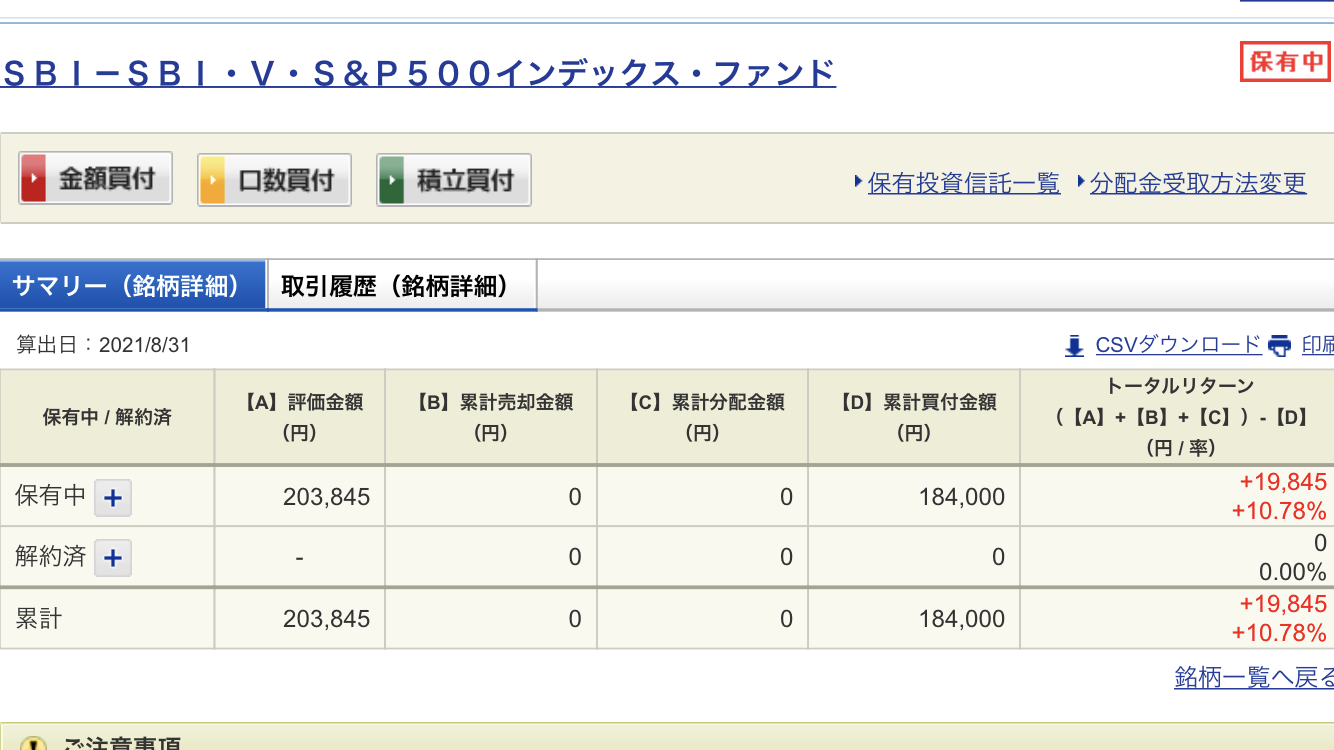Click 203,845 in the 累計 row
This screenshot has width=1334, height=750.
pos(326,619)
